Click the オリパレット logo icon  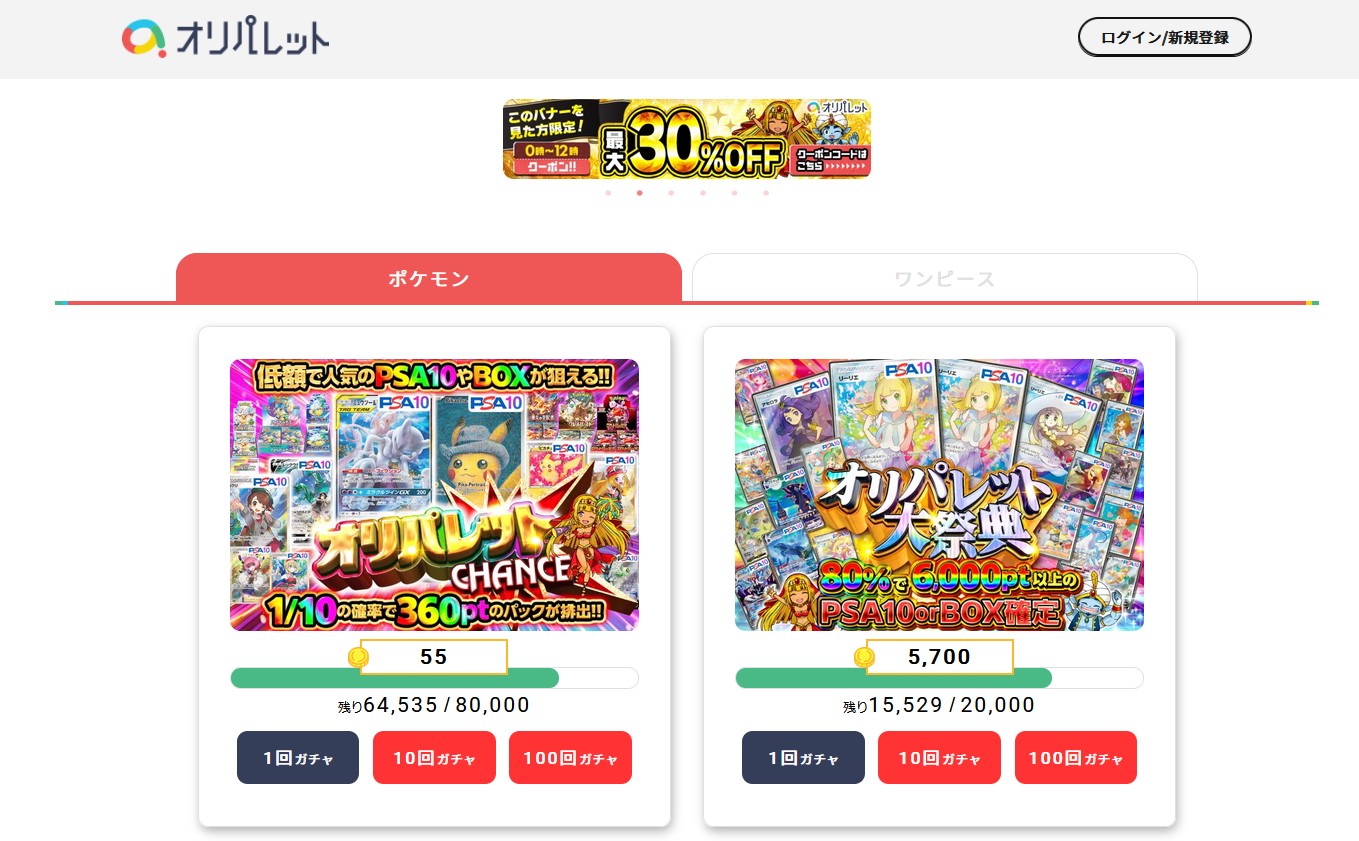[144, 38]
